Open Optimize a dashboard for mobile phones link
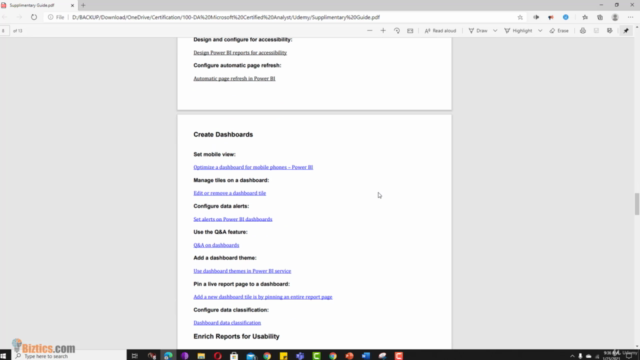640x360 pixels. coord(253,167)
